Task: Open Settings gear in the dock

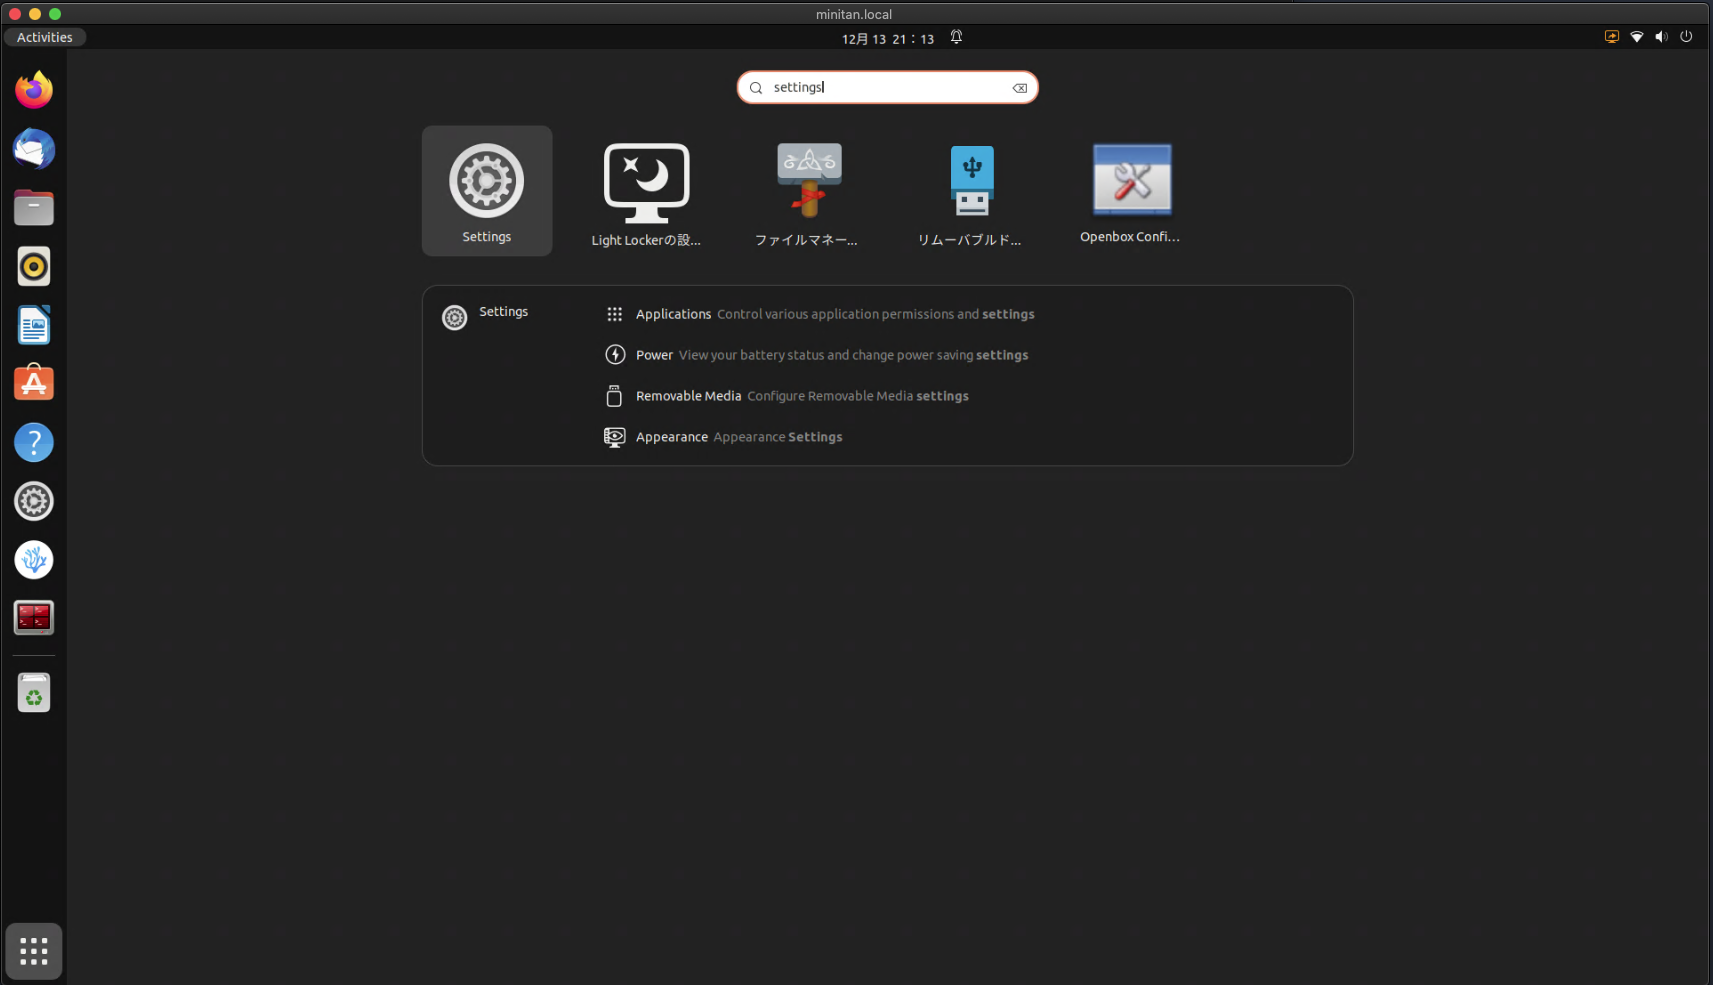Action: click(x=34, y=501)
